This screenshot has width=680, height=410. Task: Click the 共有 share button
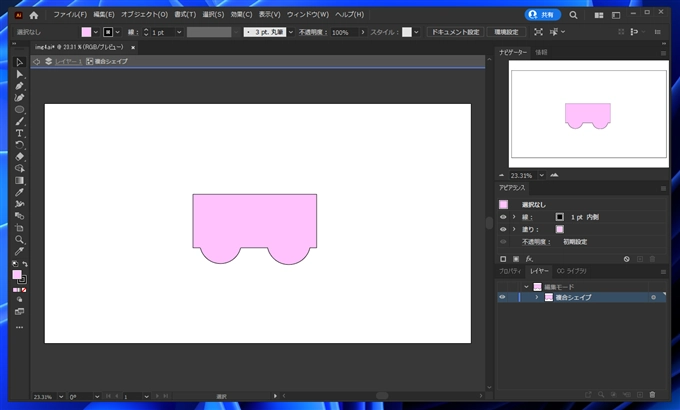543,15
